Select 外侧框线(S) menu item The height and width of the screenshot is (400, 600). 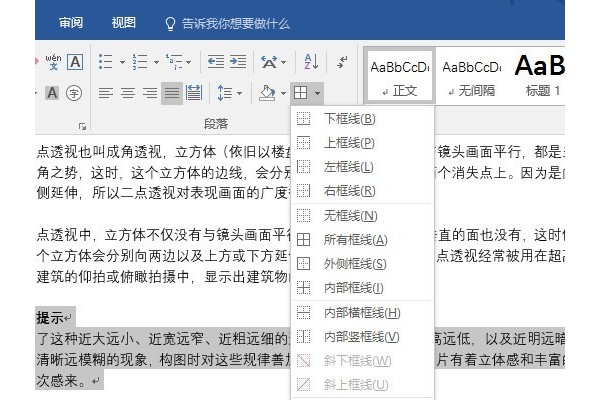pos(362,264)
